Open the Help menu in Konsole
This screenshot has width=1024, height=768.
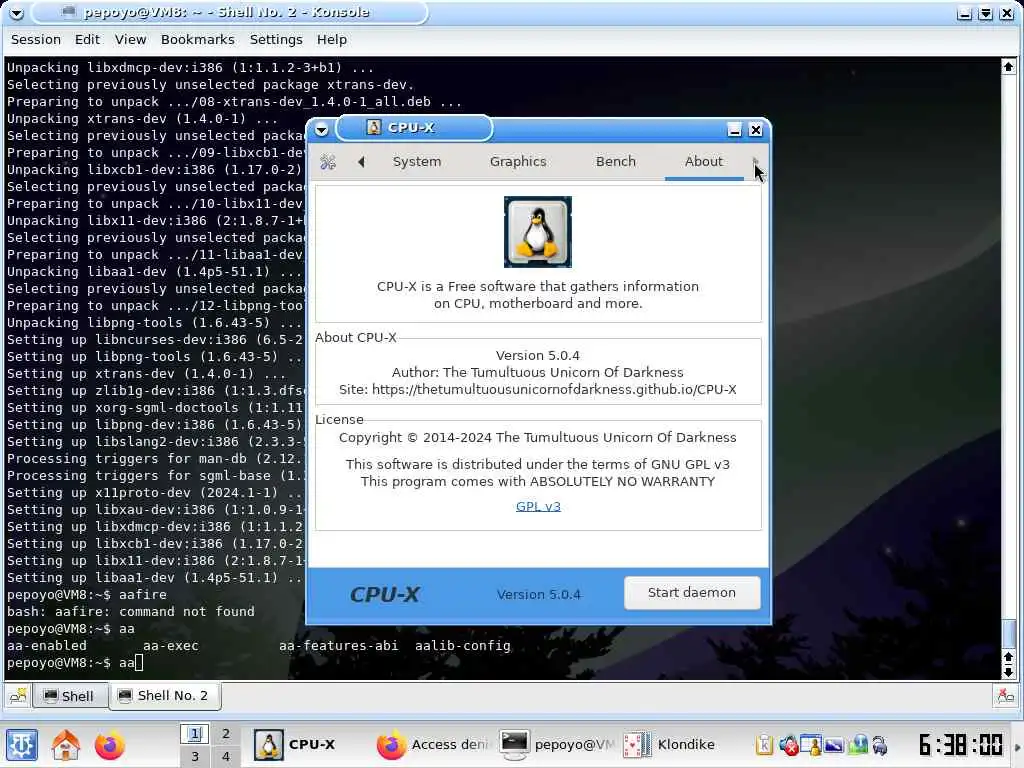click(x=332, y=40)
